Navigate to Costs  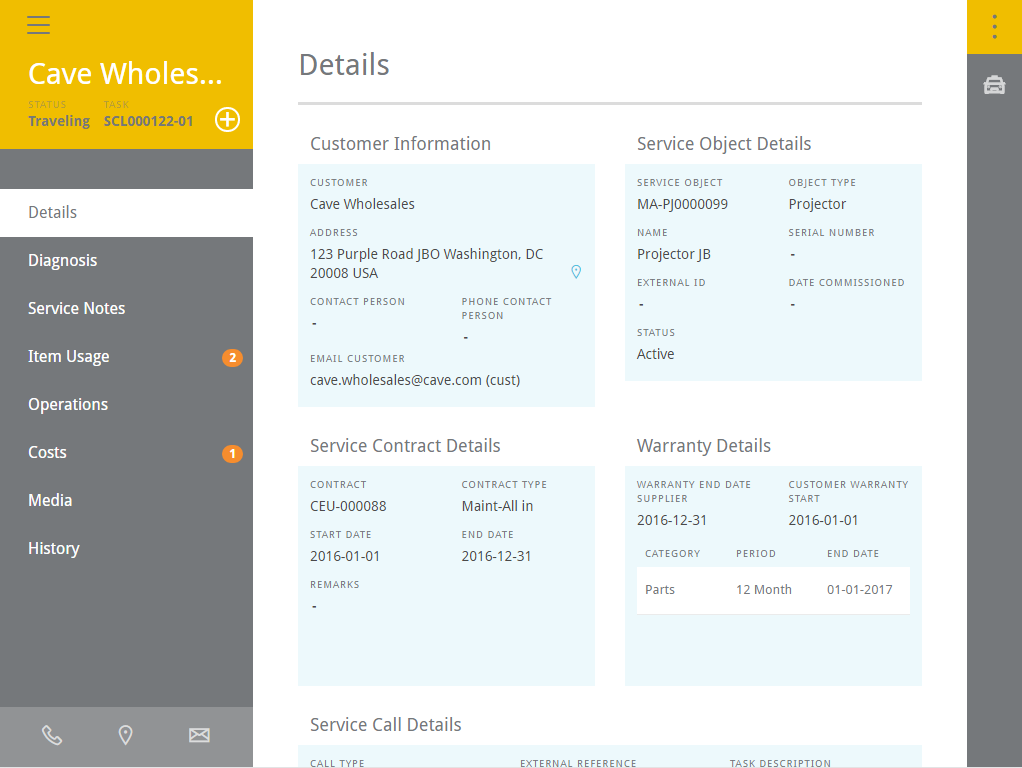coord(48,453)
